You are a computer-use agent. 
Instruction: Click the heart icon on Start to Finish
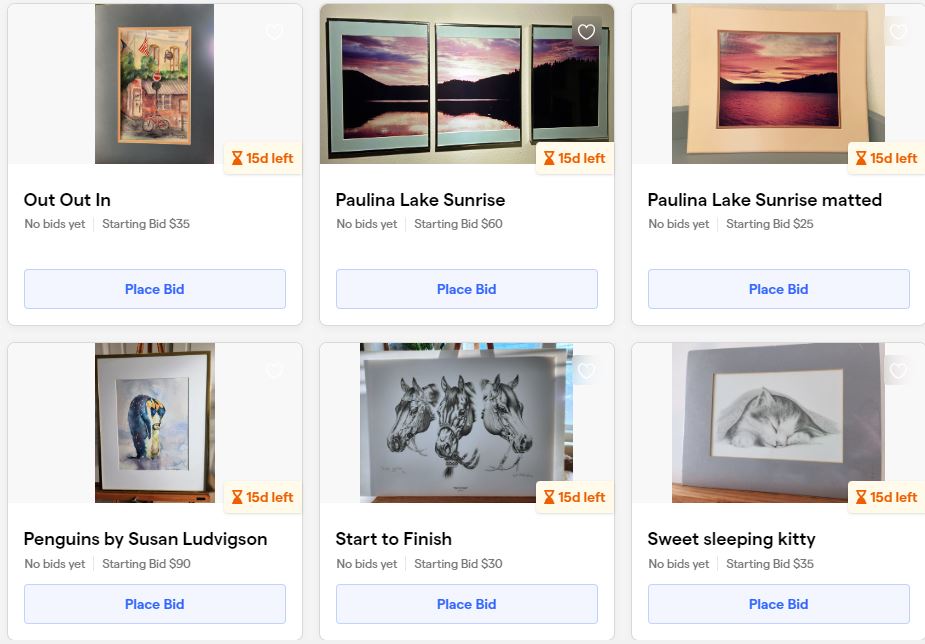[586, 371]
